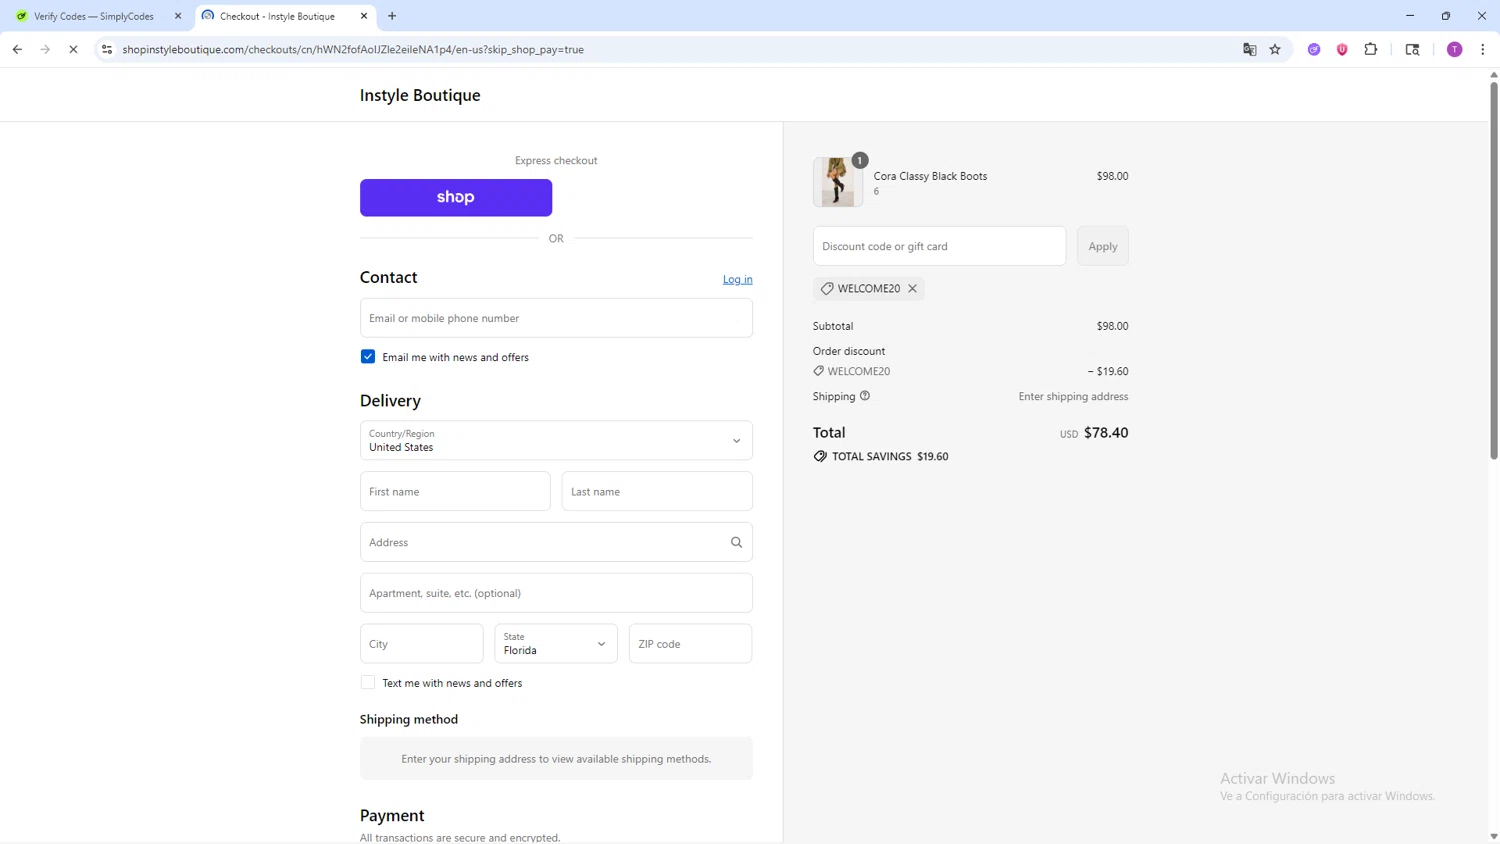The height and width of the screenshot is (844, 1500).
Task: Click the browser back arrow
Action: (17, 49)
